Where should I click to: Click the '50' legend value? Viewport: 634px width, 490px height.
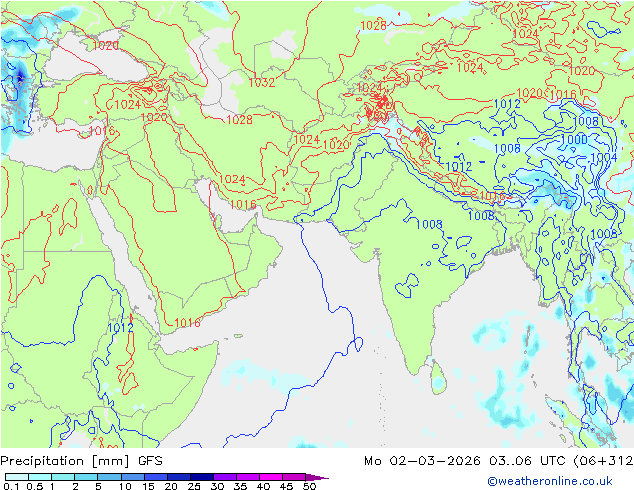(x=309, y=486)
